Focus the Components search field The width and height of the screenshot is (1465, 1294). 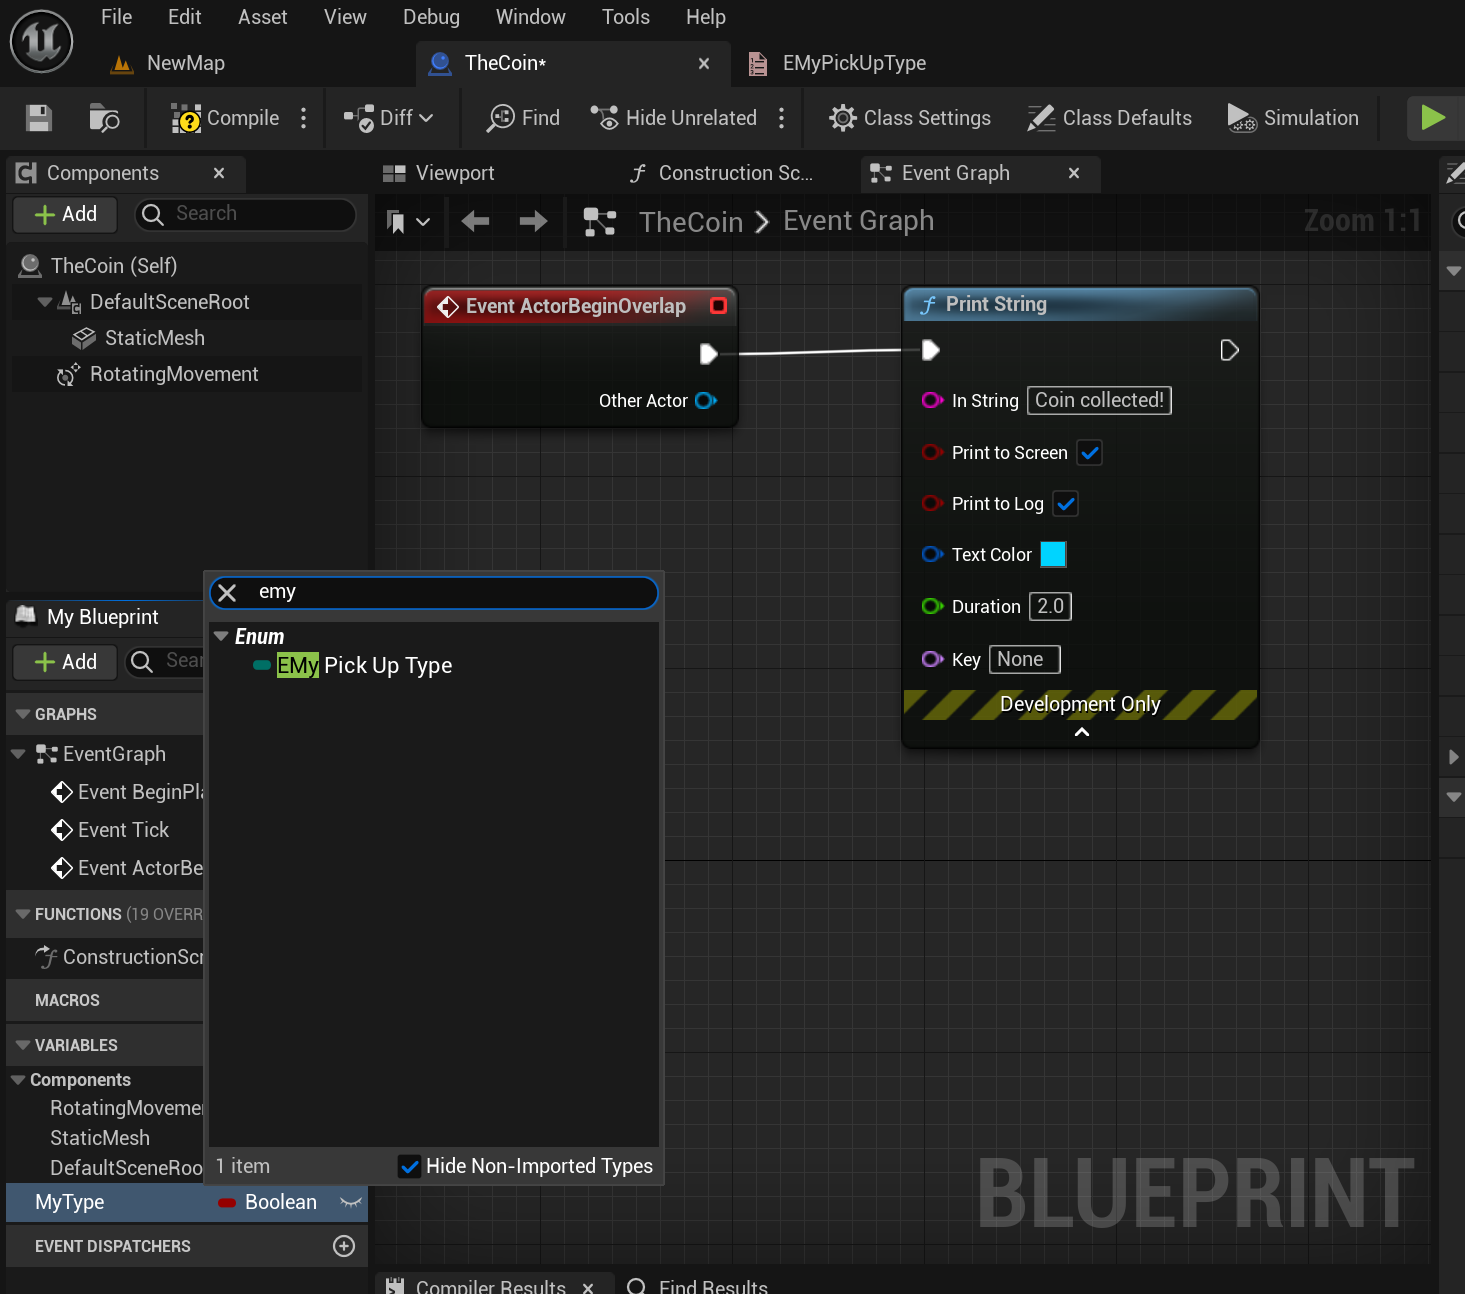click(246, 214)
